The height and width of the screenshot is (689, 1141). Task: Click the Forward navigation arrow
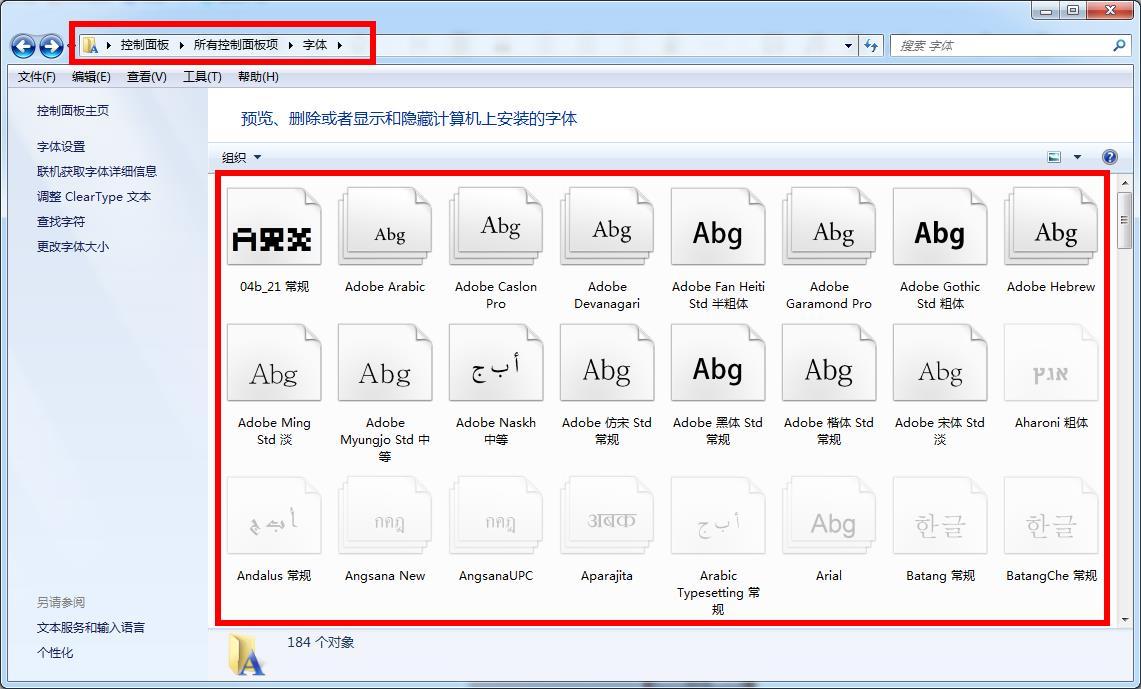(51, 47)
